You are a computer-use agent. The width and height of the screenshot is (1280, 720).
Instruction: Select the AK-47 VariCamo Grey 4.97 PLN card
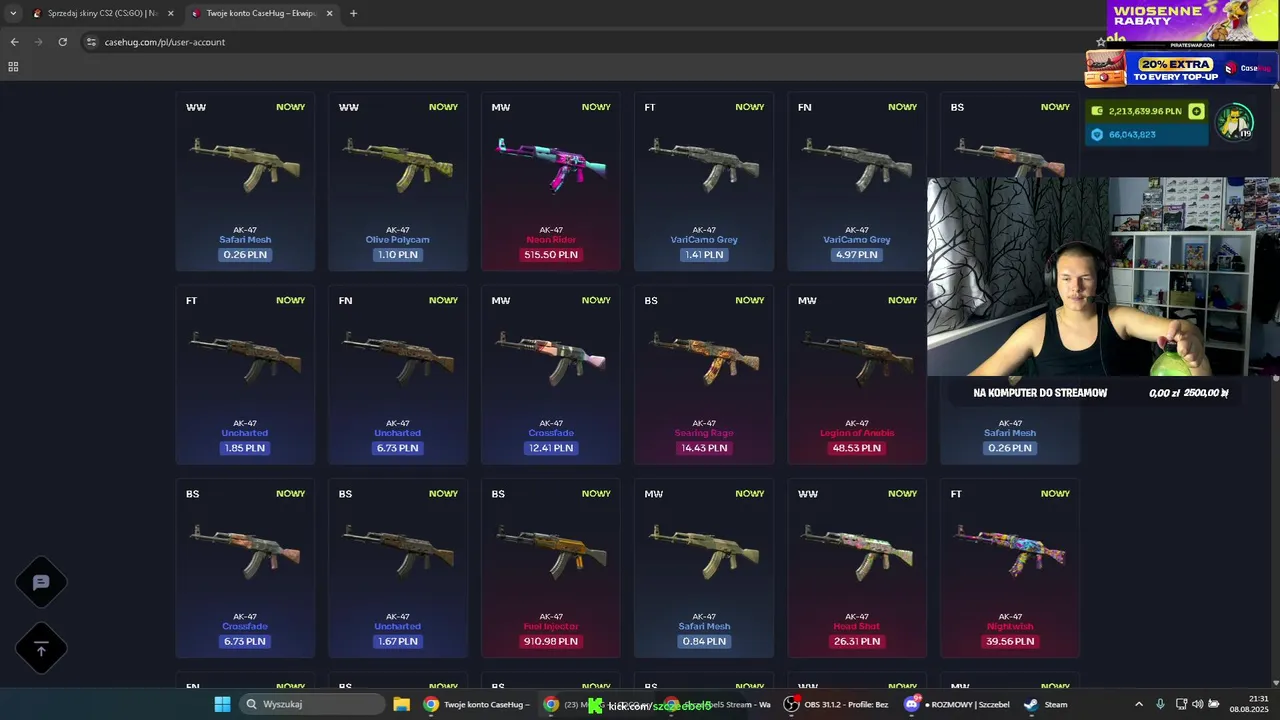857,181
